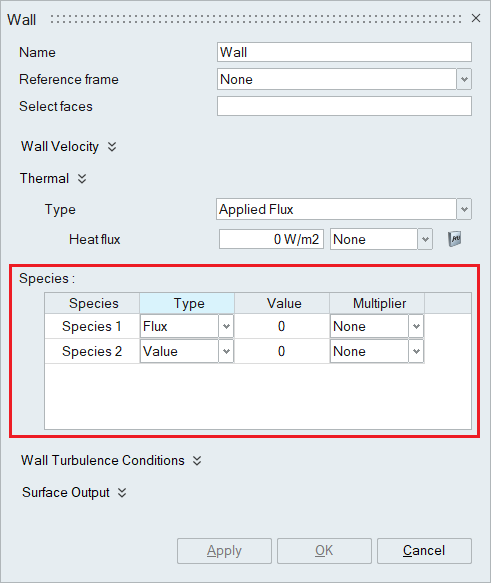Click the Name input field
491x583 pixels.
[x=344, y=52]
